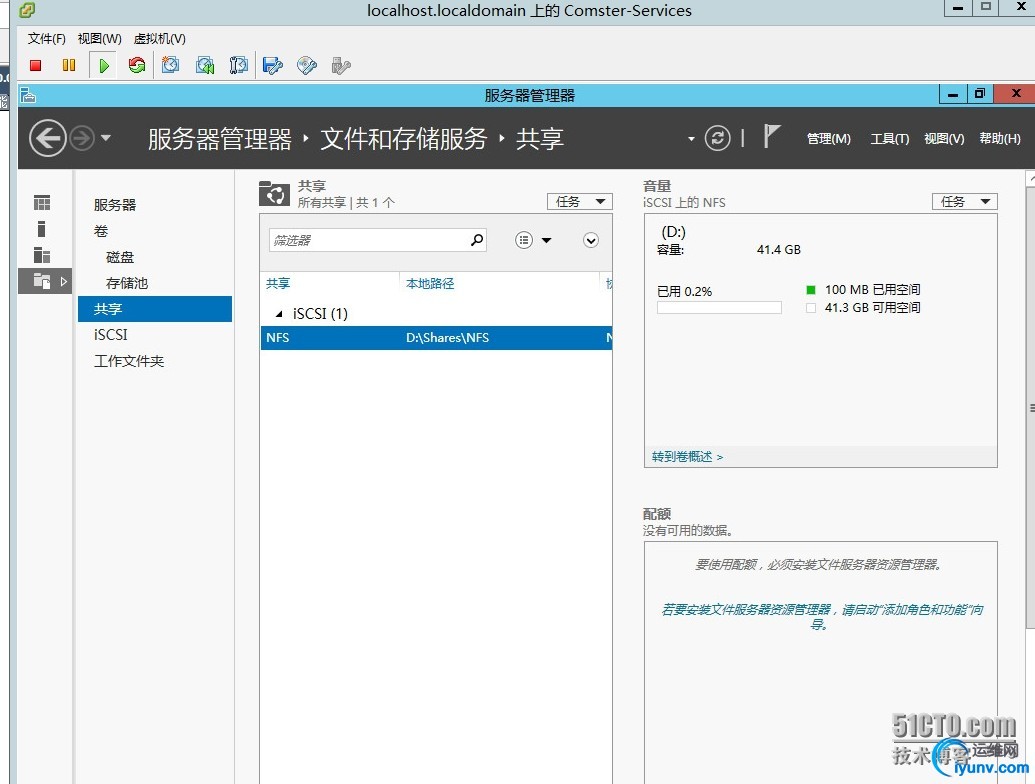The height and width of the screenshot is (784, 1035).
Task: Open the 管理(M) menu
Action: click(x=828, y=139)
